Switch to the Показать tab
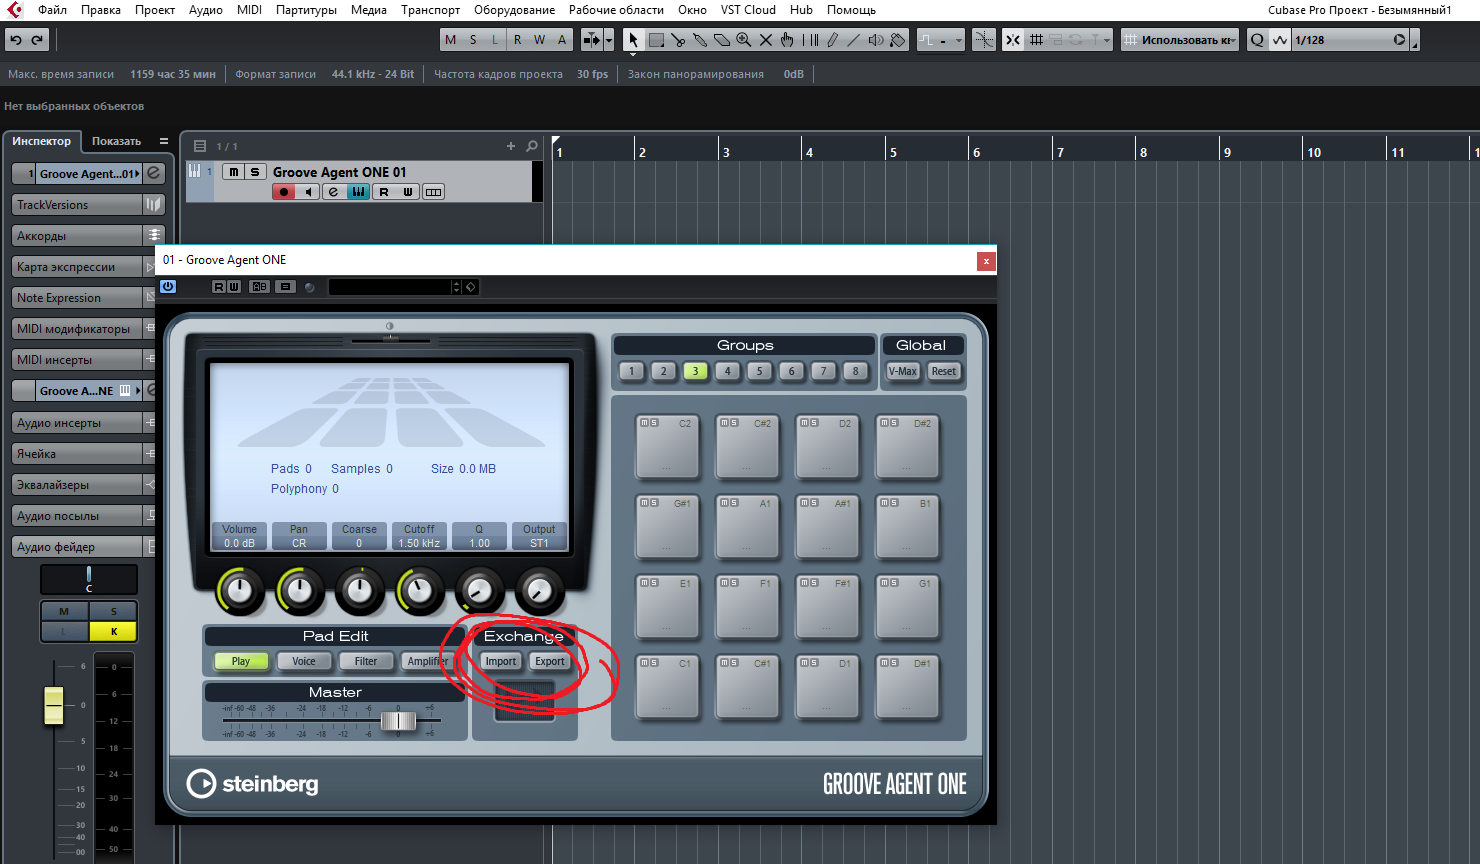This screenshot has width=1480, height=864. tap(117, 141)
